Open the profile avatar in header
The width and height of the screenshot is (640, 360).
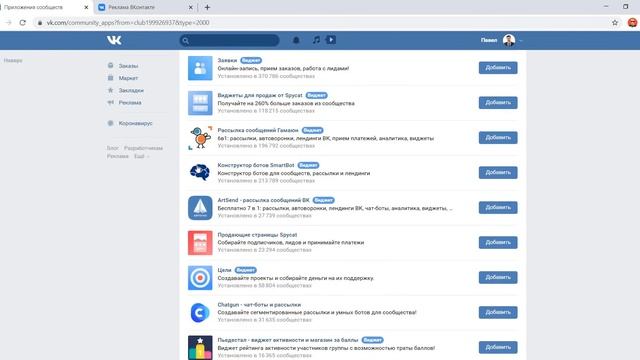pyautogui.click(x=509, y=40)
